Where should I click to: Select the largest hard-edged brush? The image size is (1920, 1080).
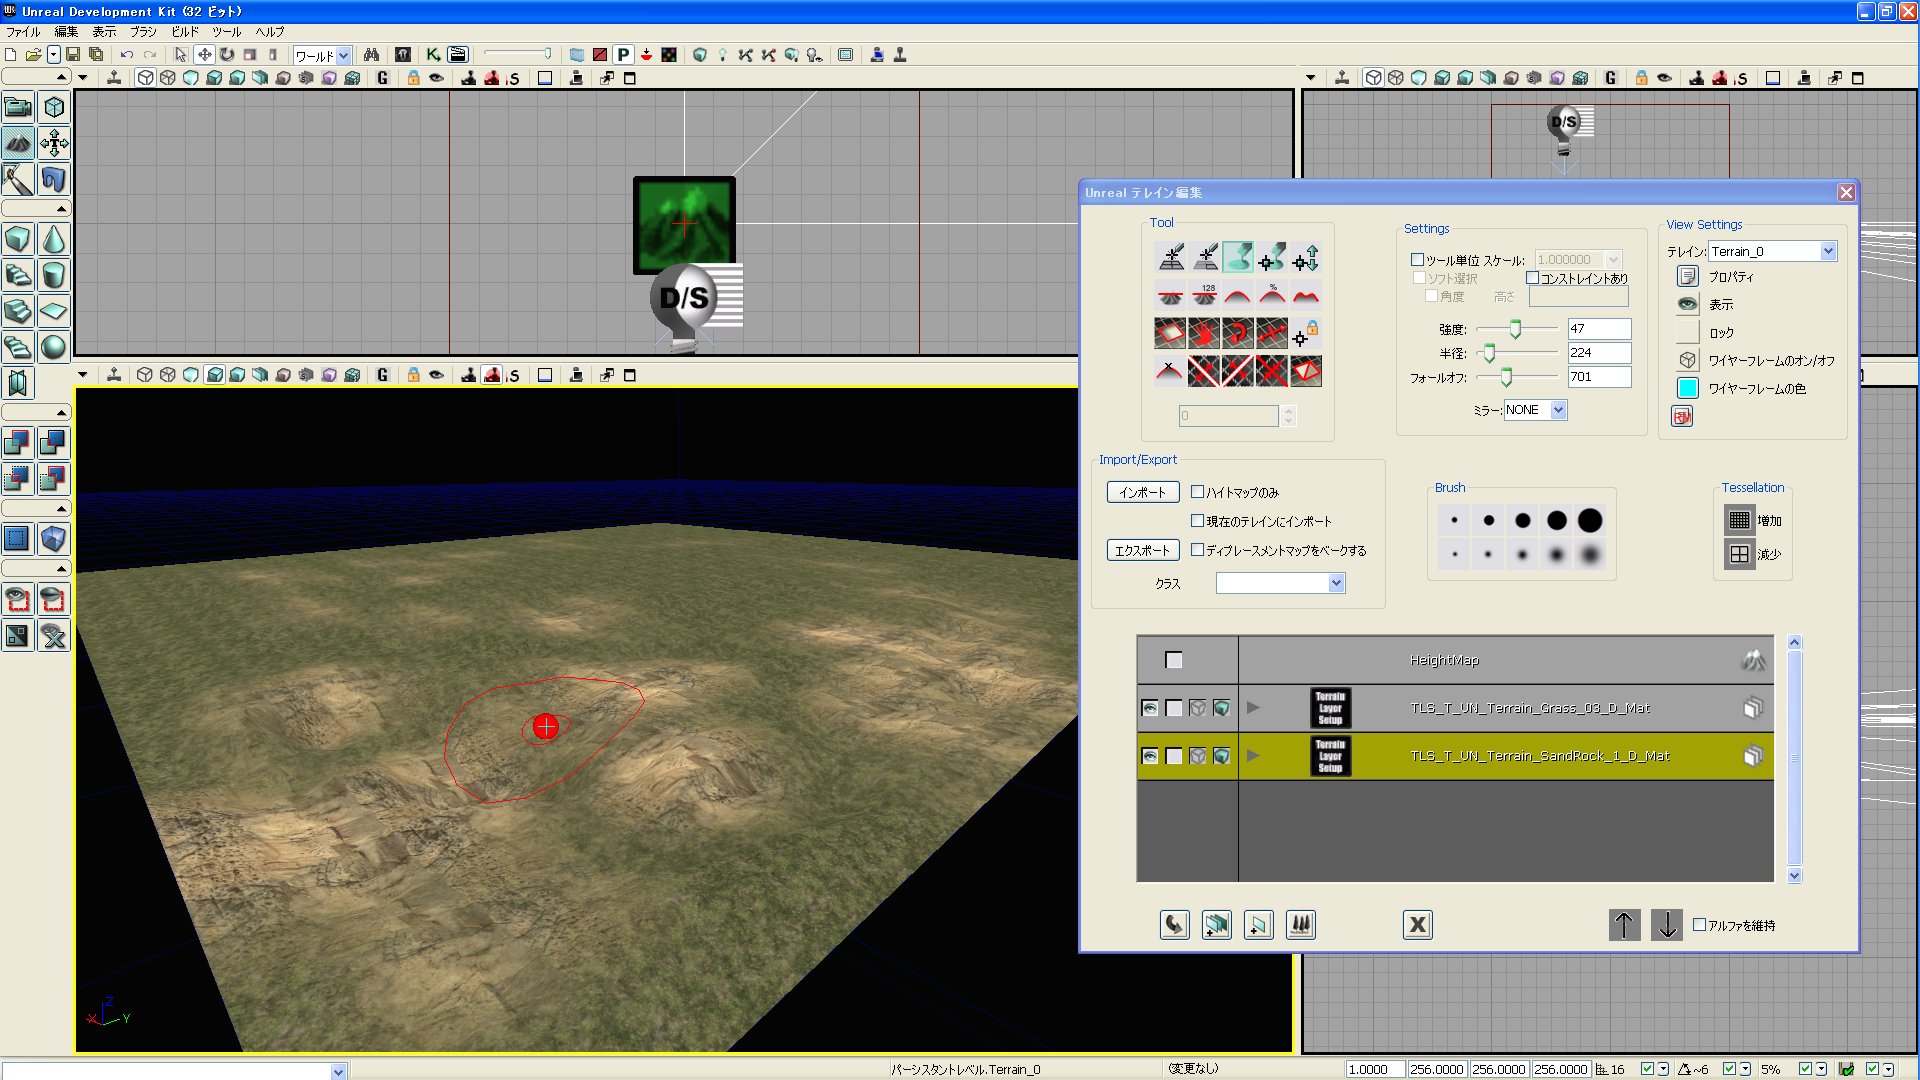click(1590, 520)
